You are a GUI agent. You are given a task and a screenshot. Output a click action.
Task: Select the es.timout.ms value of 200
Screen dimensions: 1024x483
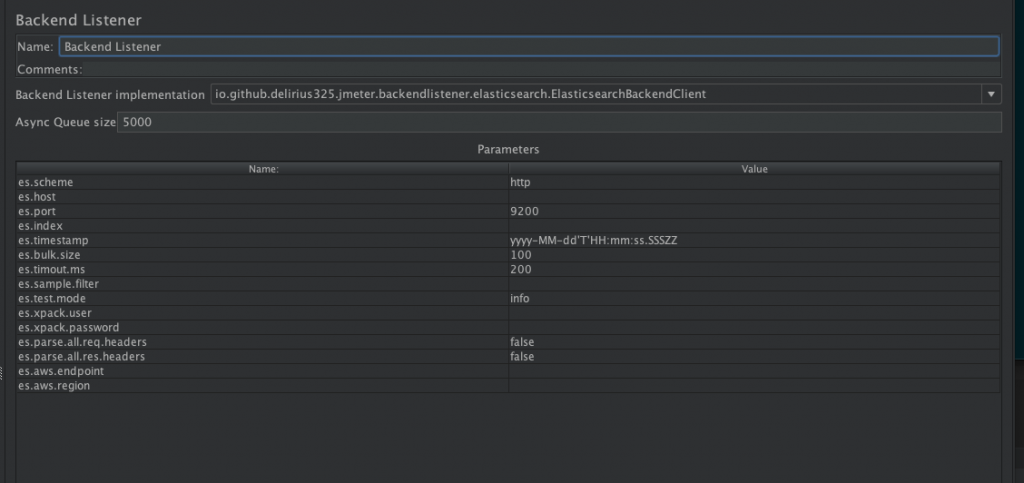click(754, 270)
